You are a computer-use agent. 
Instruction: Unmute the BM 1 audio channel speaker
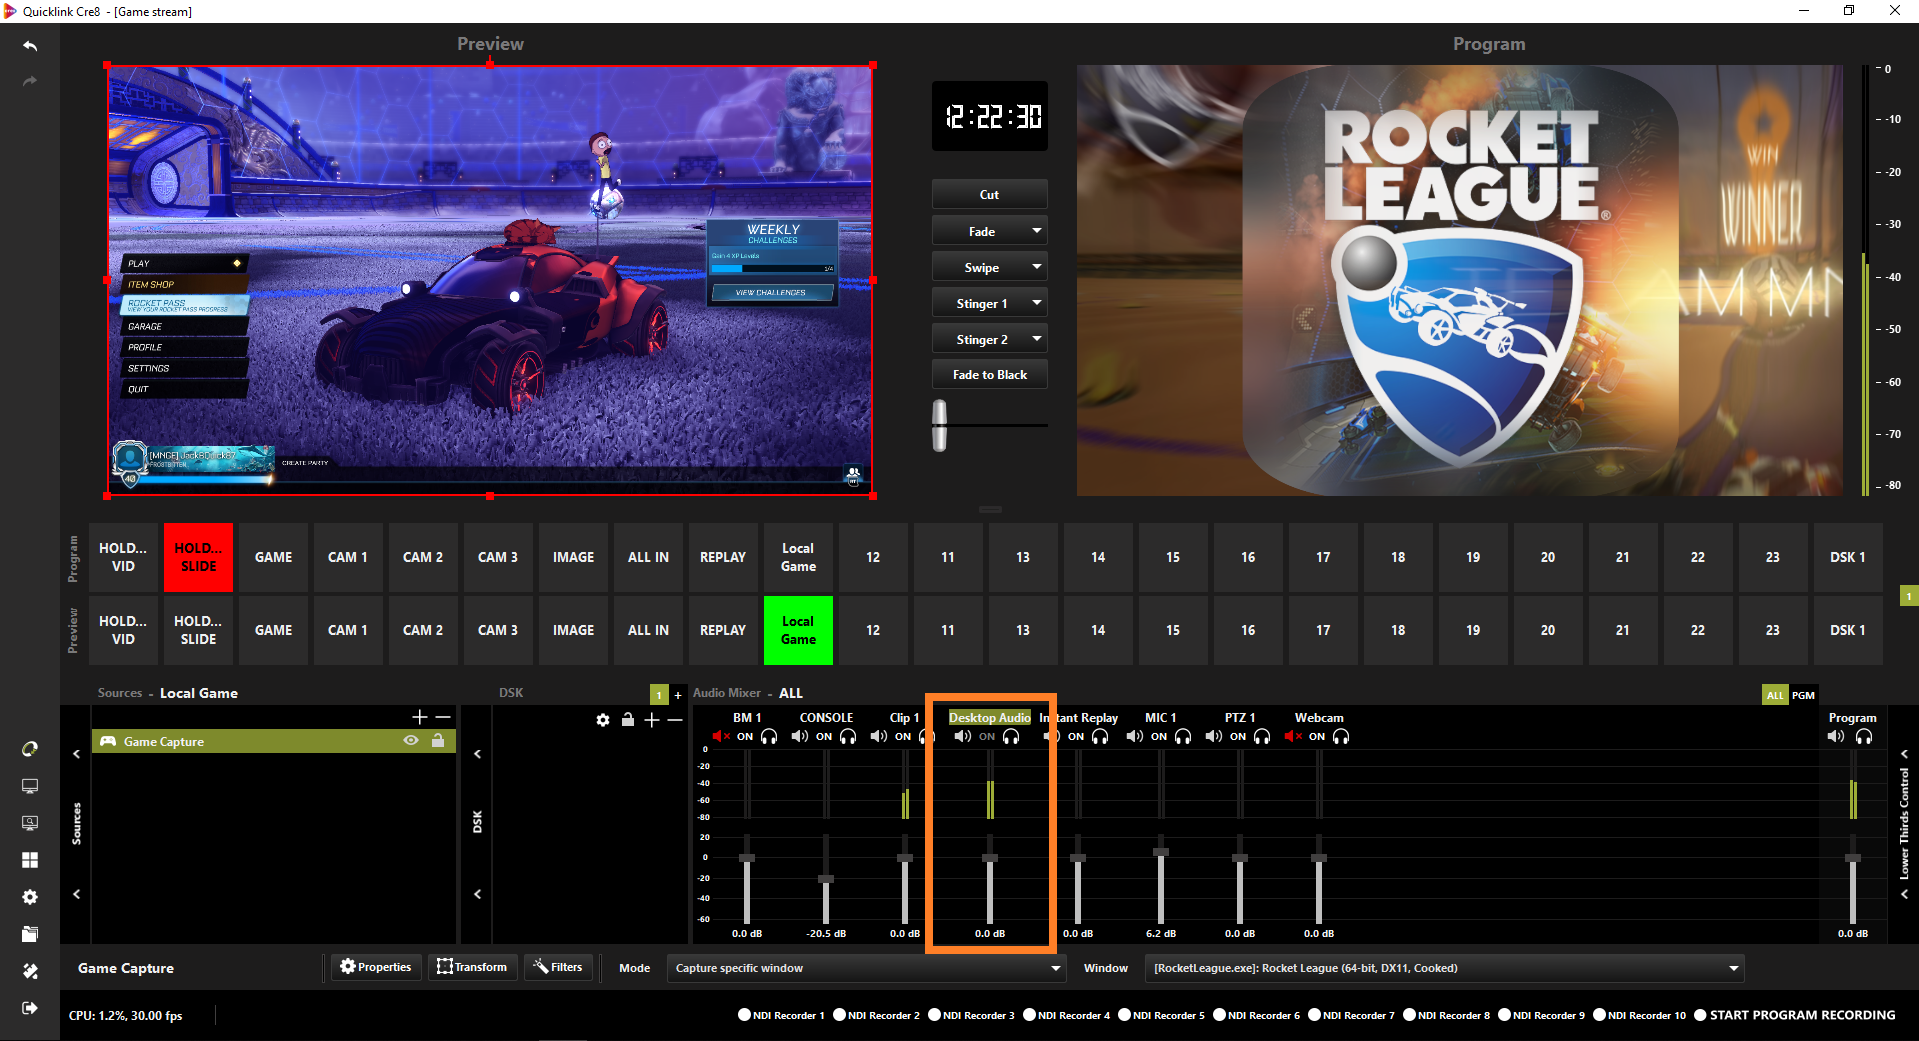(x=721, y=737)
